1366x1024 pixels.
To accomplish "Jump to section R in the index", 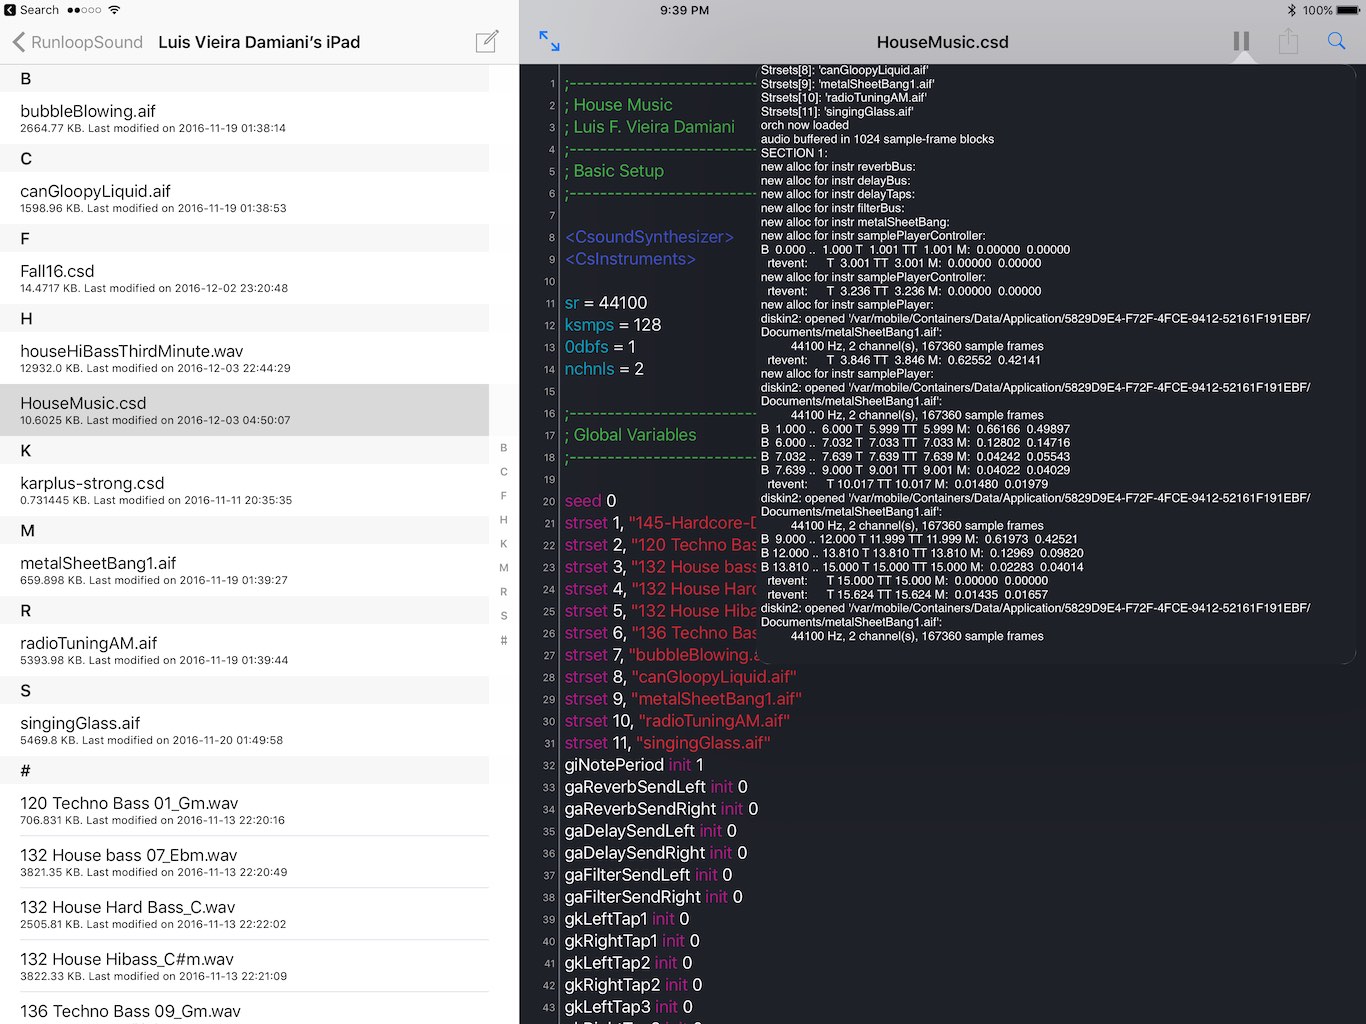I will pos(504,592).
